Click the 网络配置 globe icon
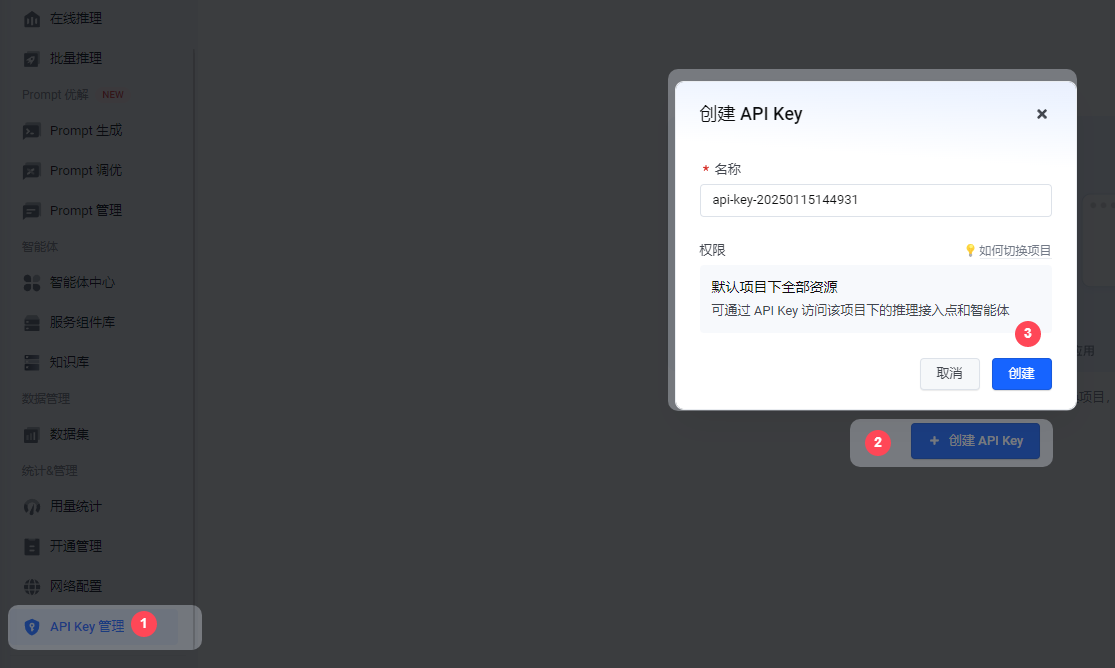 pyautogui.click(x=32, y=586)
